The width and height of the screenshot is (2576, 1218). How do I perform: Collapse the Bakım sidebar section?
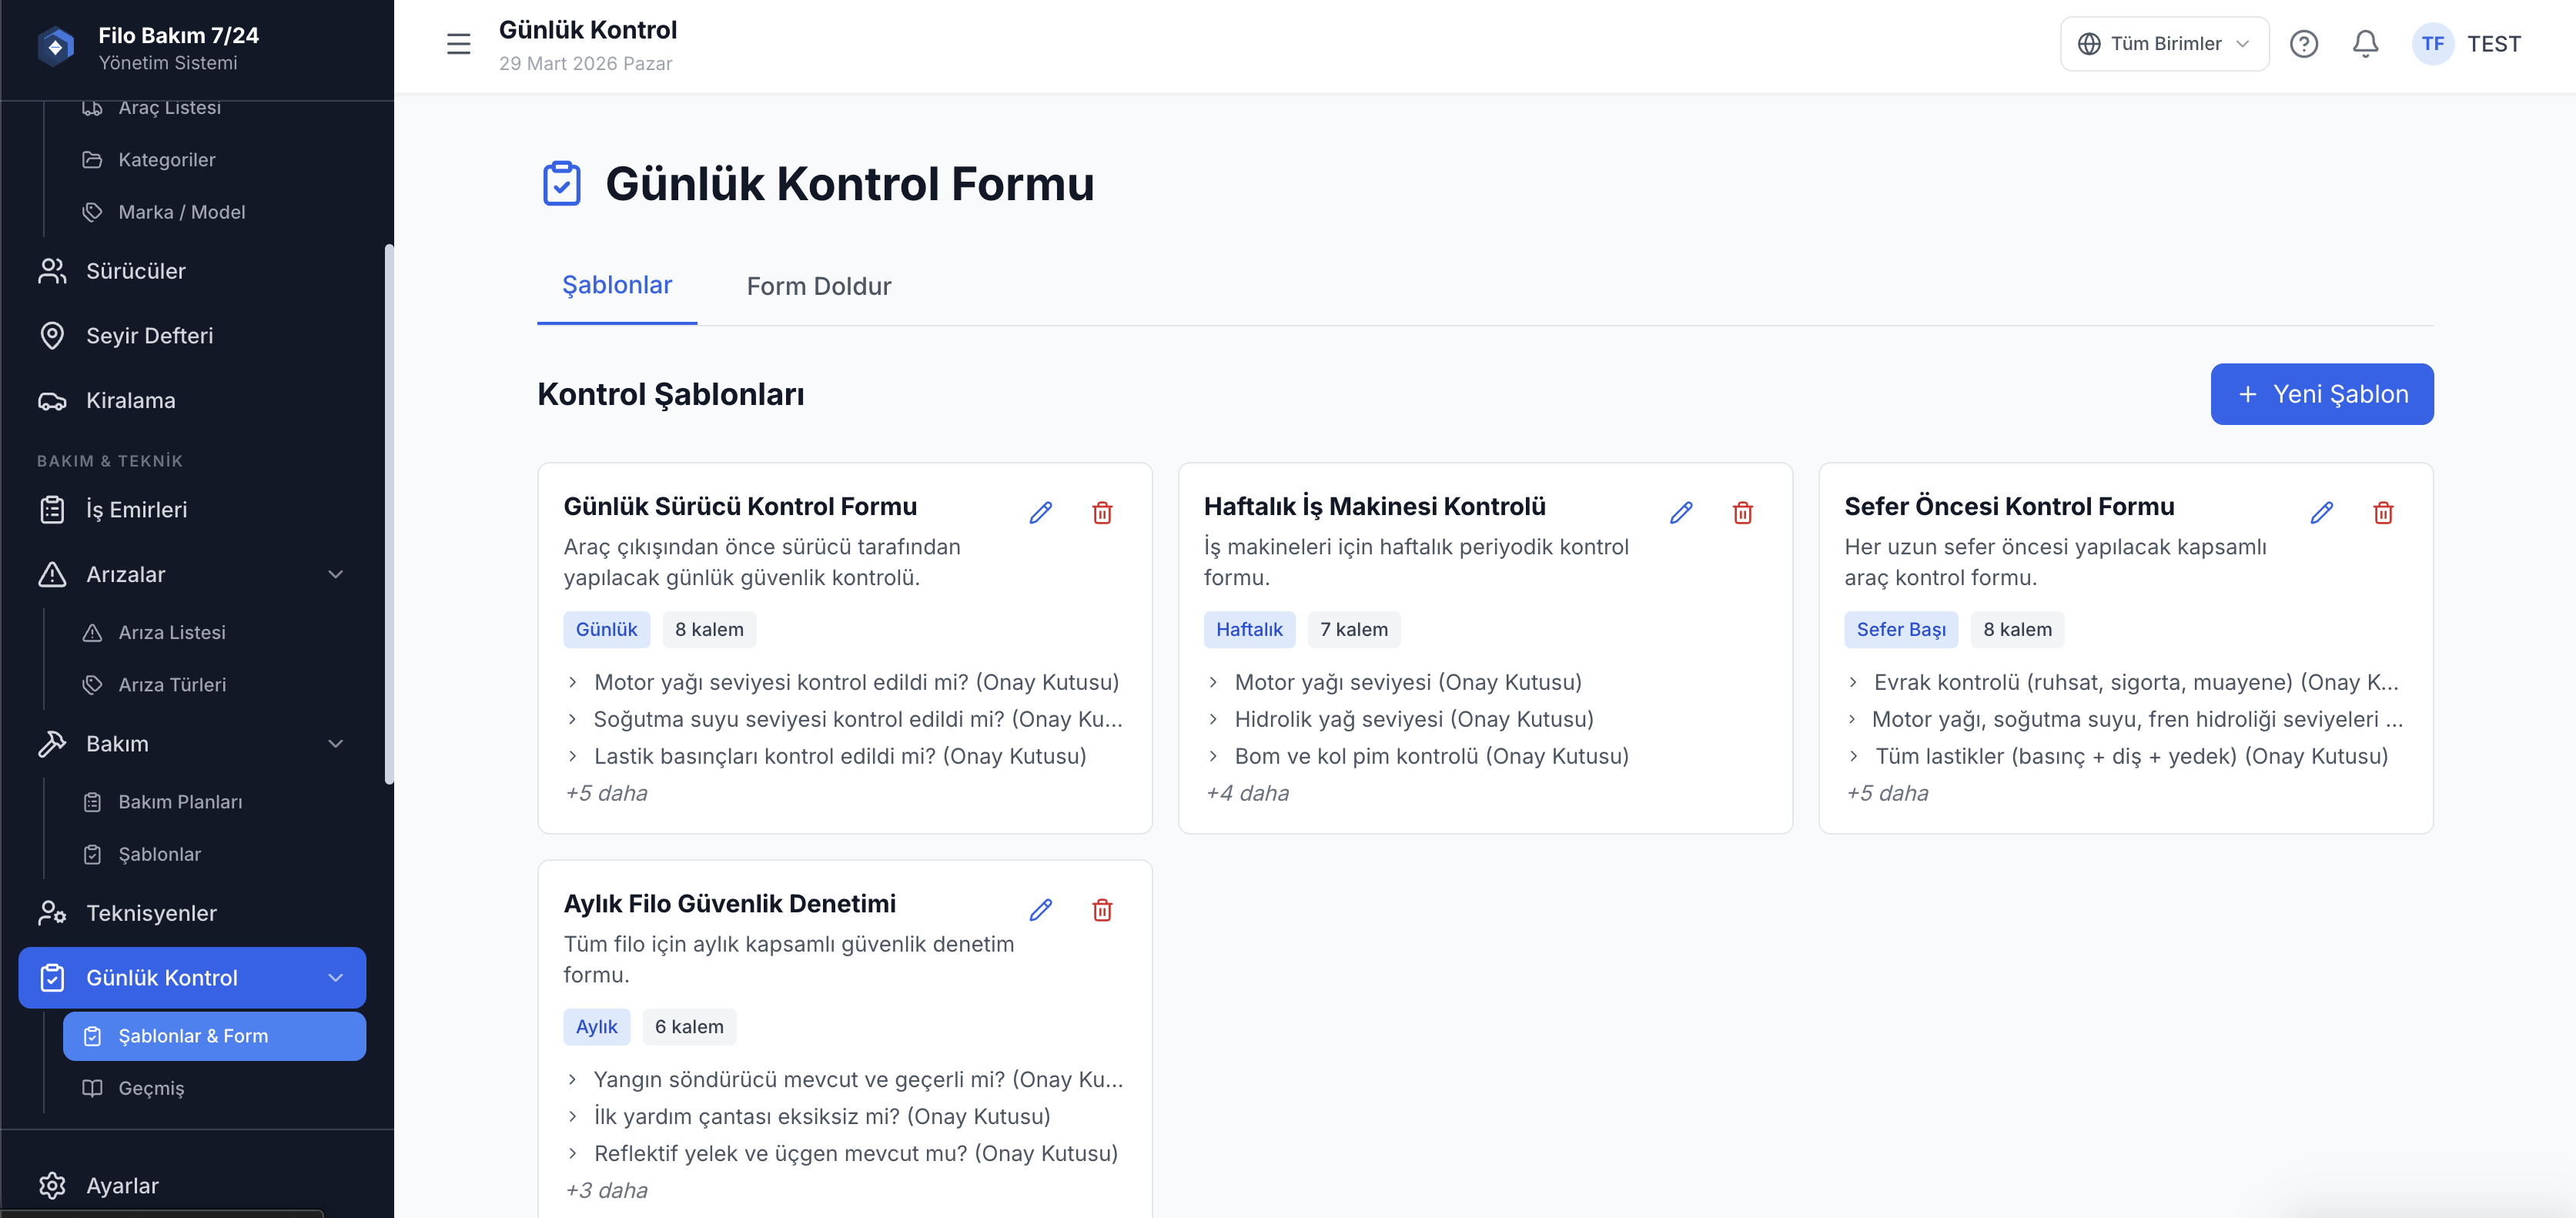(x=336, y=744)
